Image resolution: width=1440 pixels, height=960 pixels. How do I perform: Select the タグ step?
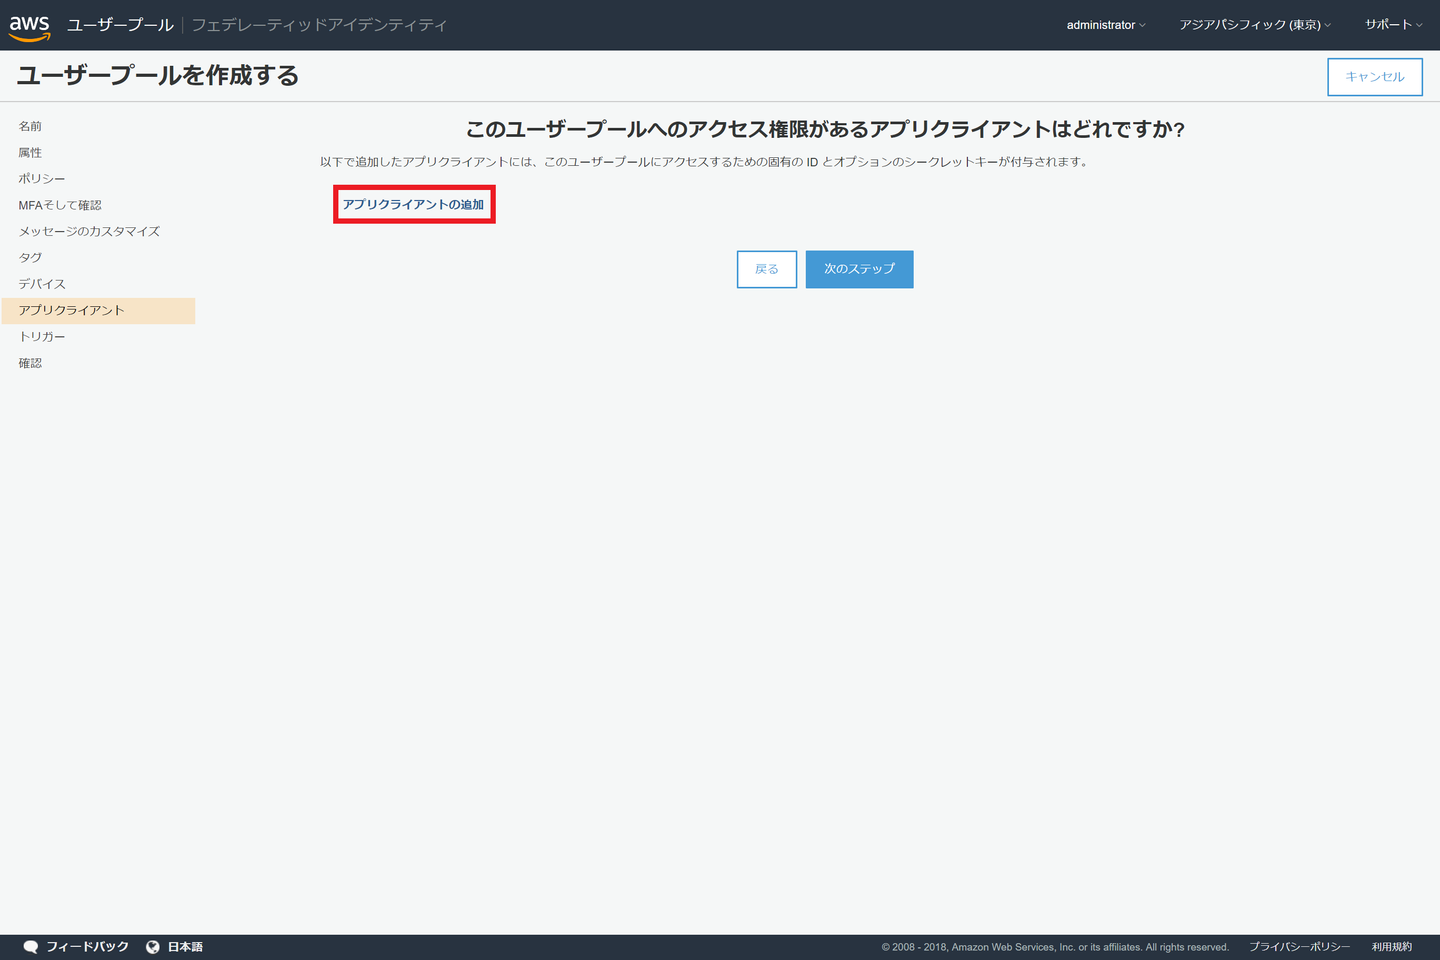click(x=30, y=258)
